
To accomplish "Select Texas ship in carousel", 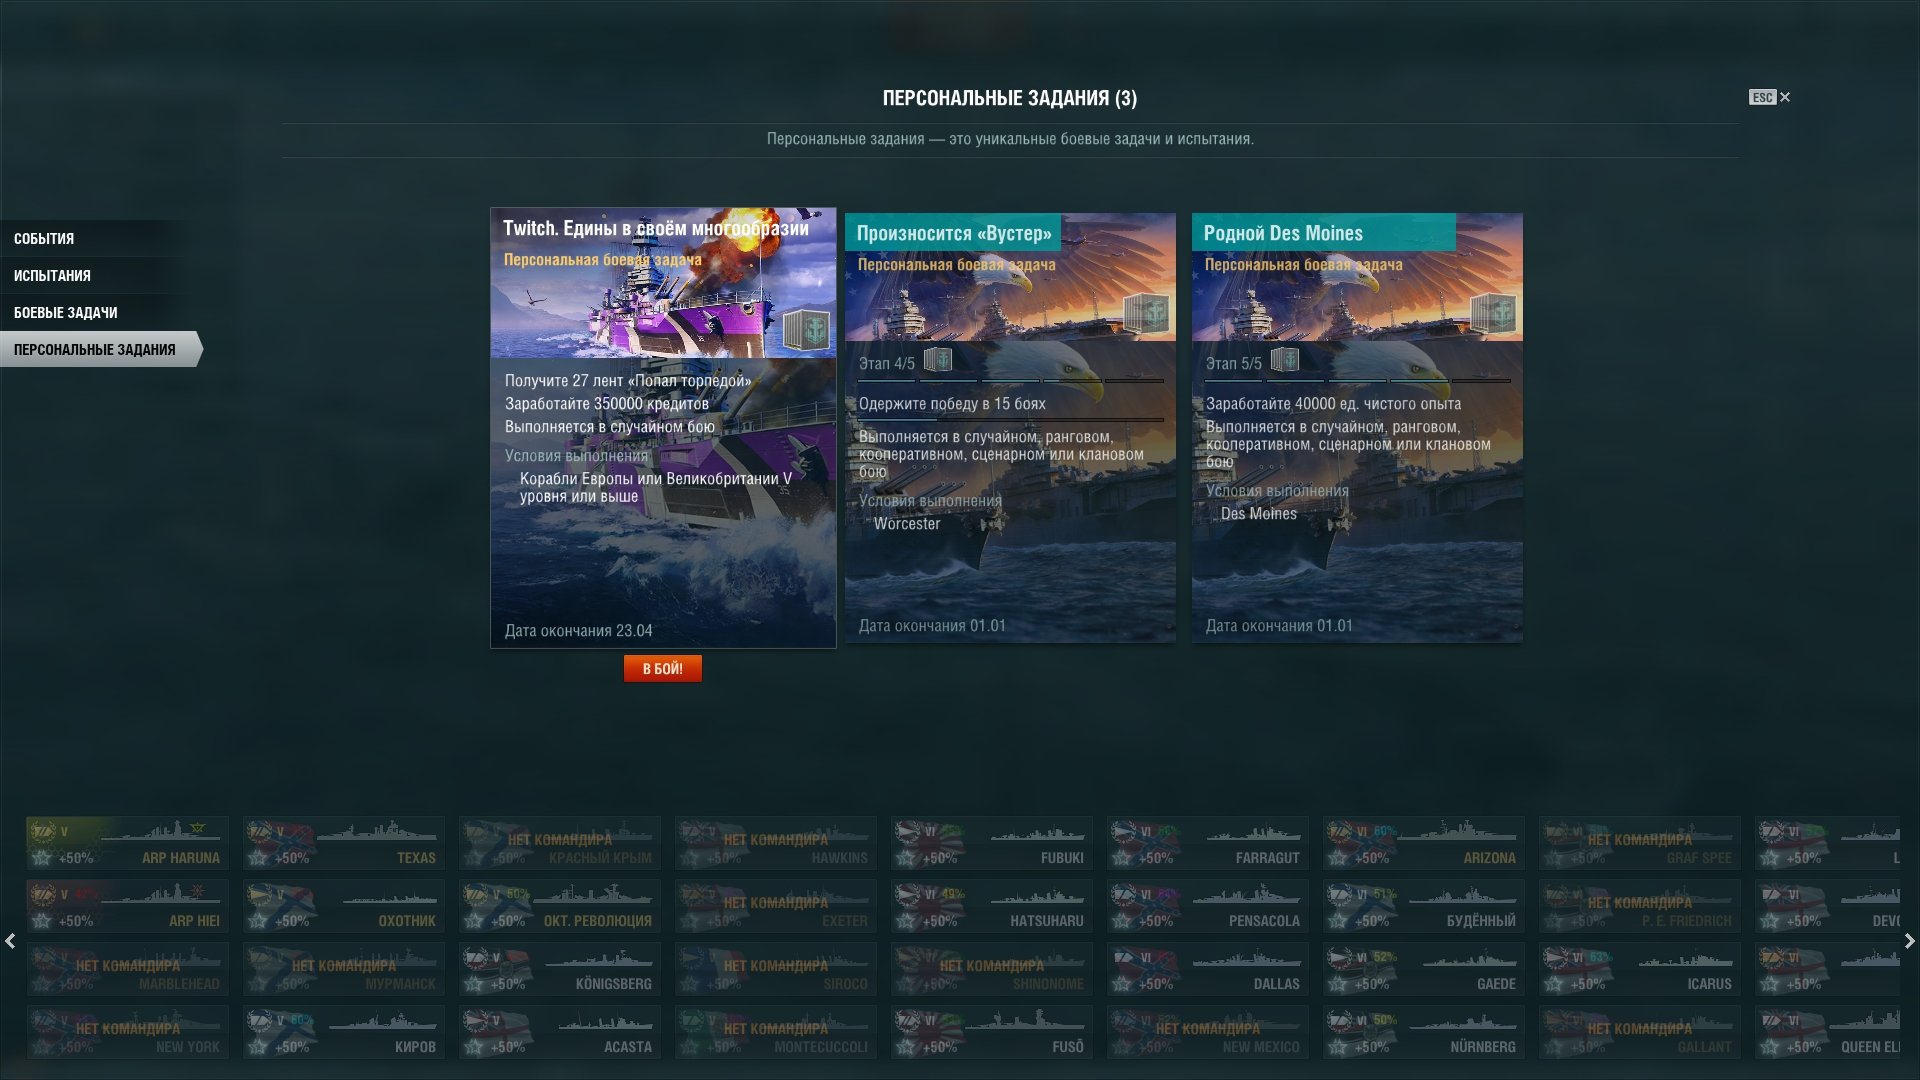I will click(343, 843).
